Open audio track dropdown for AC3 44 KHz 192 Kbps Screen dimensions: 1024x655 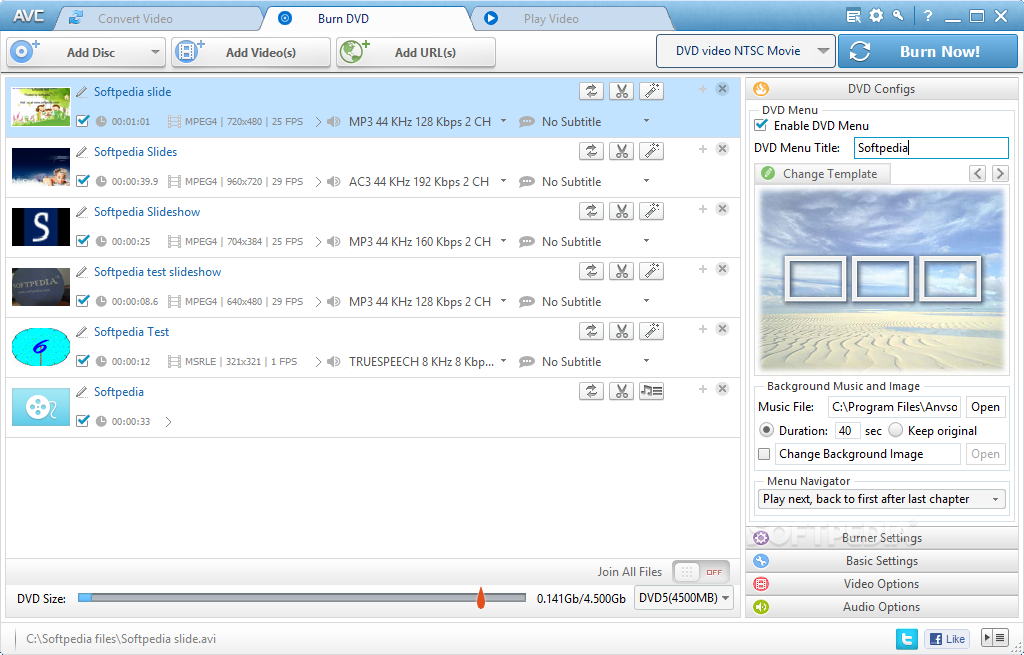(x=503, y=181)
